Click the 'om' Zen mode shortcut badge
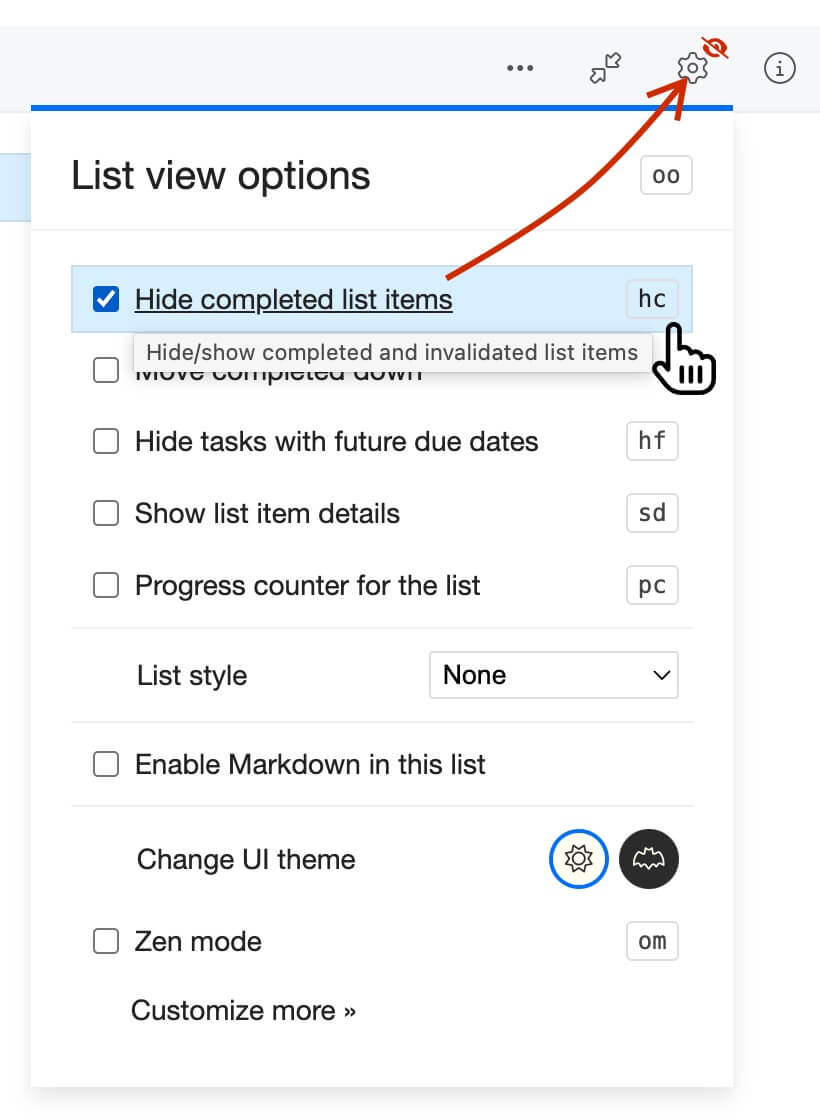820x1120 pixels. (652, 941)
